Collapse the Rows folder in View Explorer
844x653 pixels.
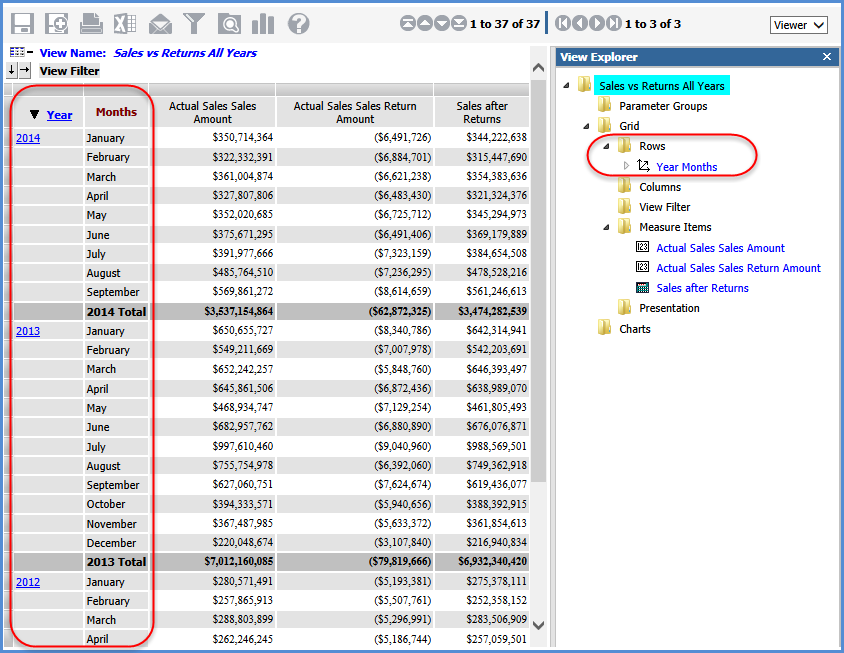point(607,146)
